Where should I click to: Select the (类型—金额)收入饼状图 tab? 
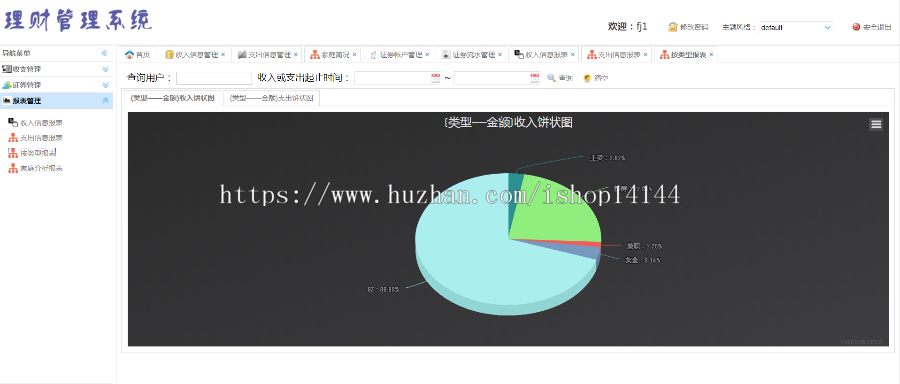[x=172, y=98]
